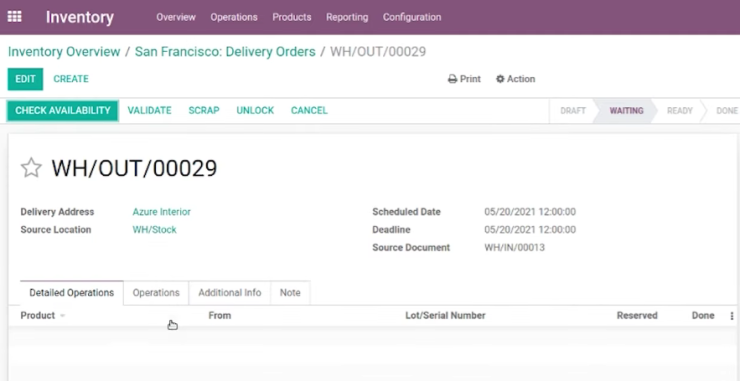Open the apps grid menu icon
Viewport: 740px width, 381px height.
tap(15, 17)
